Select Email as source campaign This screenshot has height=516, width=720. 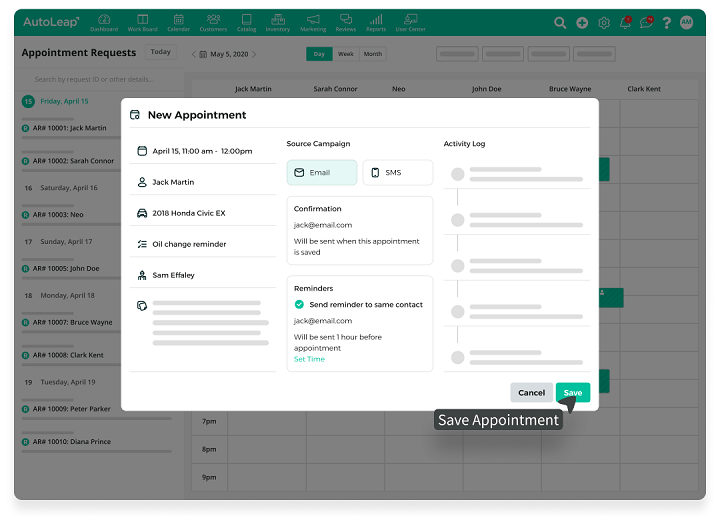click(x=321, y=173)
